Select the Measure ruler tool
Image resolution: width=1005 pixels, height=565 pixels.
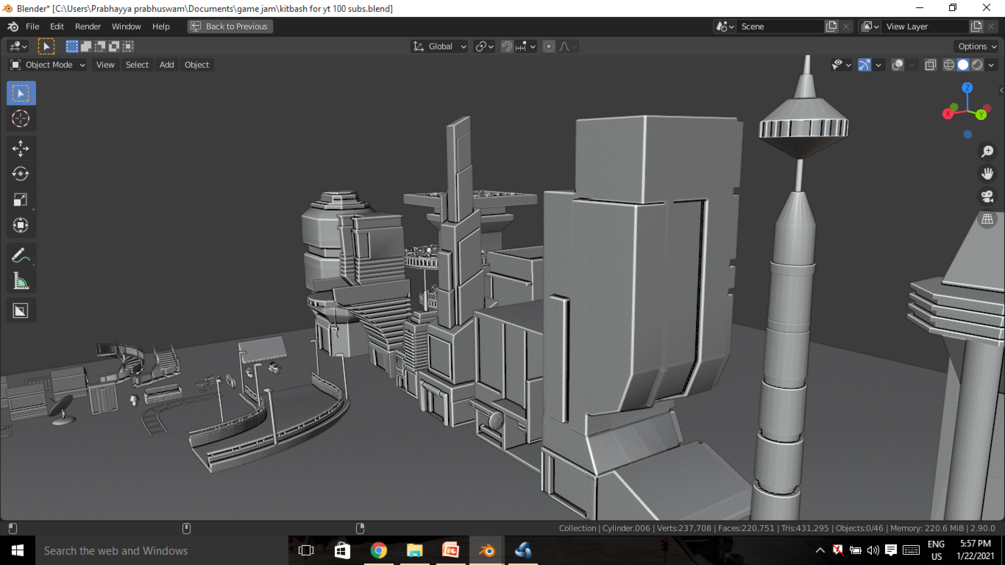pyautogui.click(x=20, y=282)
